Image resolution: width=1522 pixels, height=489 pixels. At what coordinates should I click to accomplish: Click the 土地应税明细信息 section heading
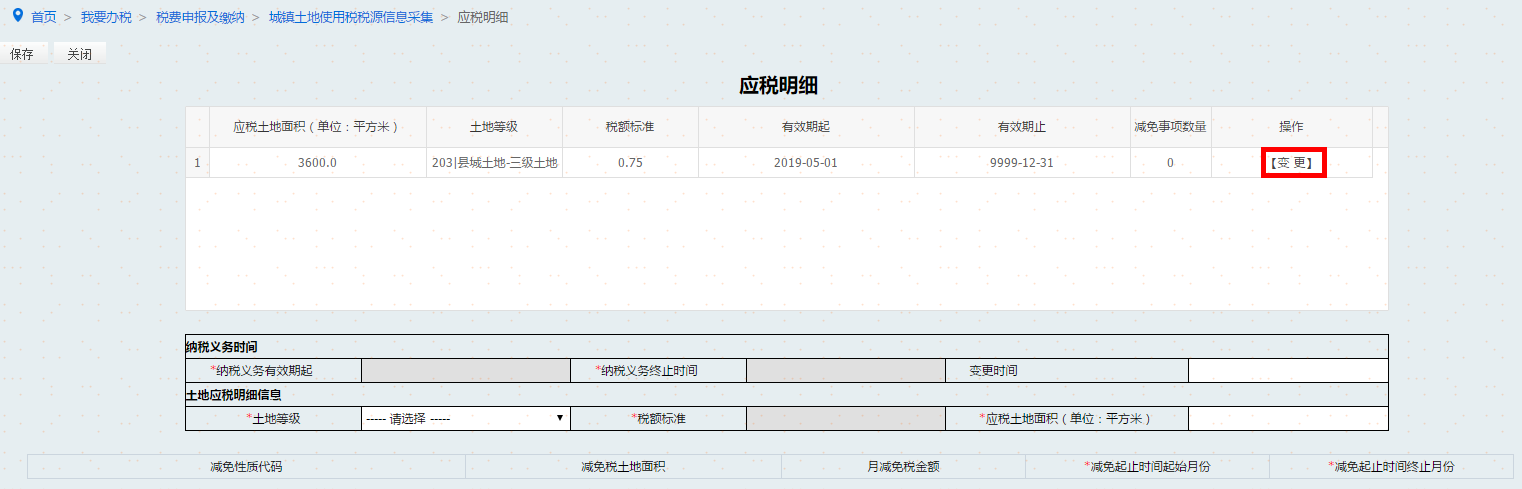coord(234,395)
